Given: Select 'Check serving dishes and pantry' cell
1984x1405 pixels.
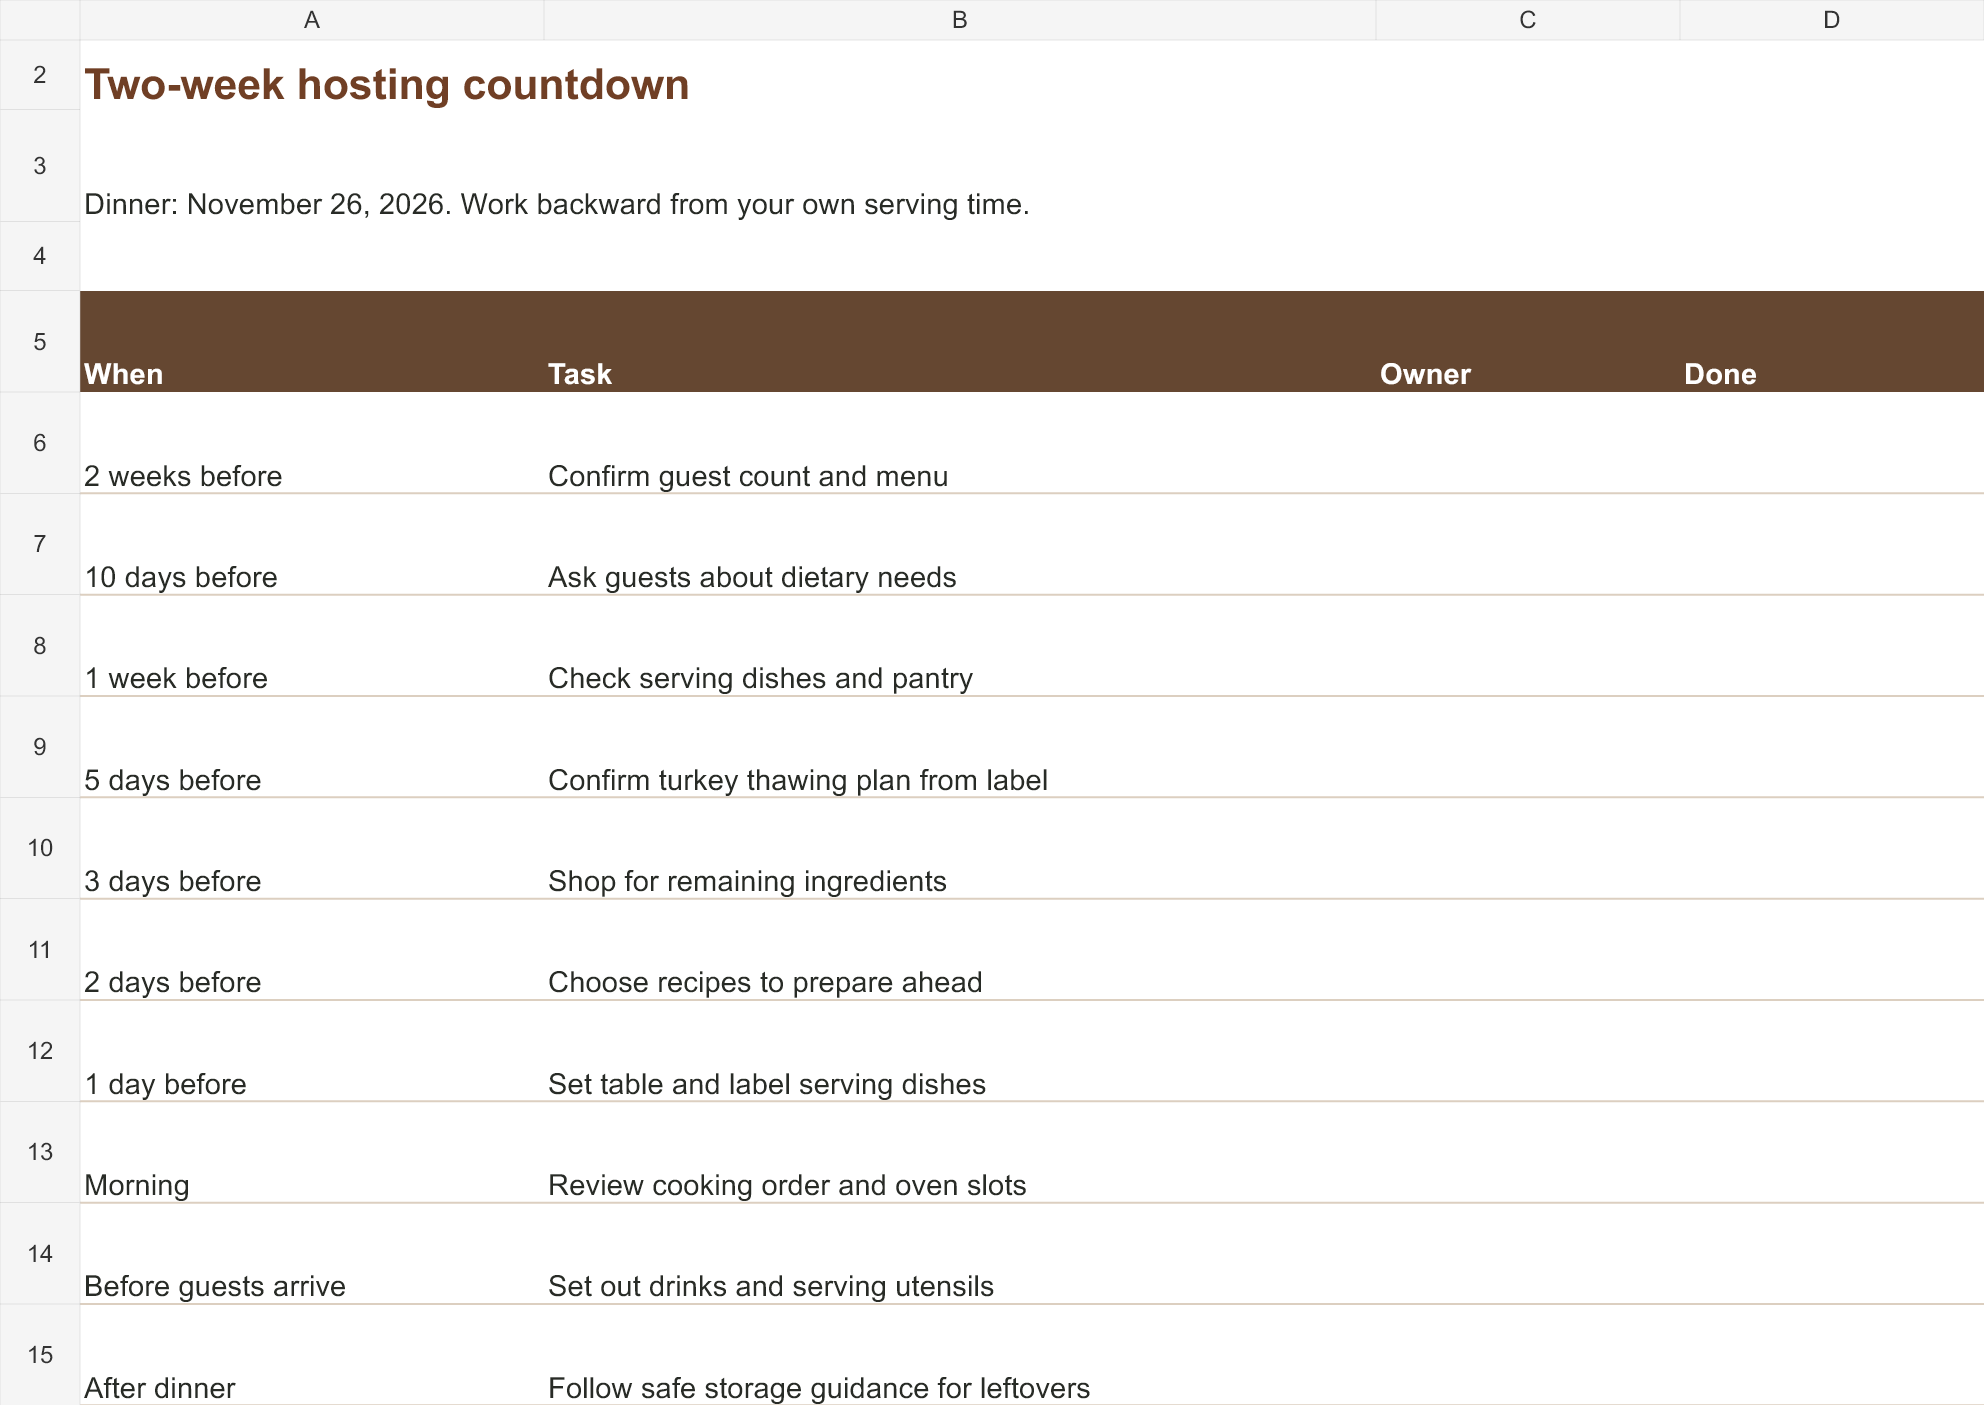Looking at the screenshot, I should [960, 646].
